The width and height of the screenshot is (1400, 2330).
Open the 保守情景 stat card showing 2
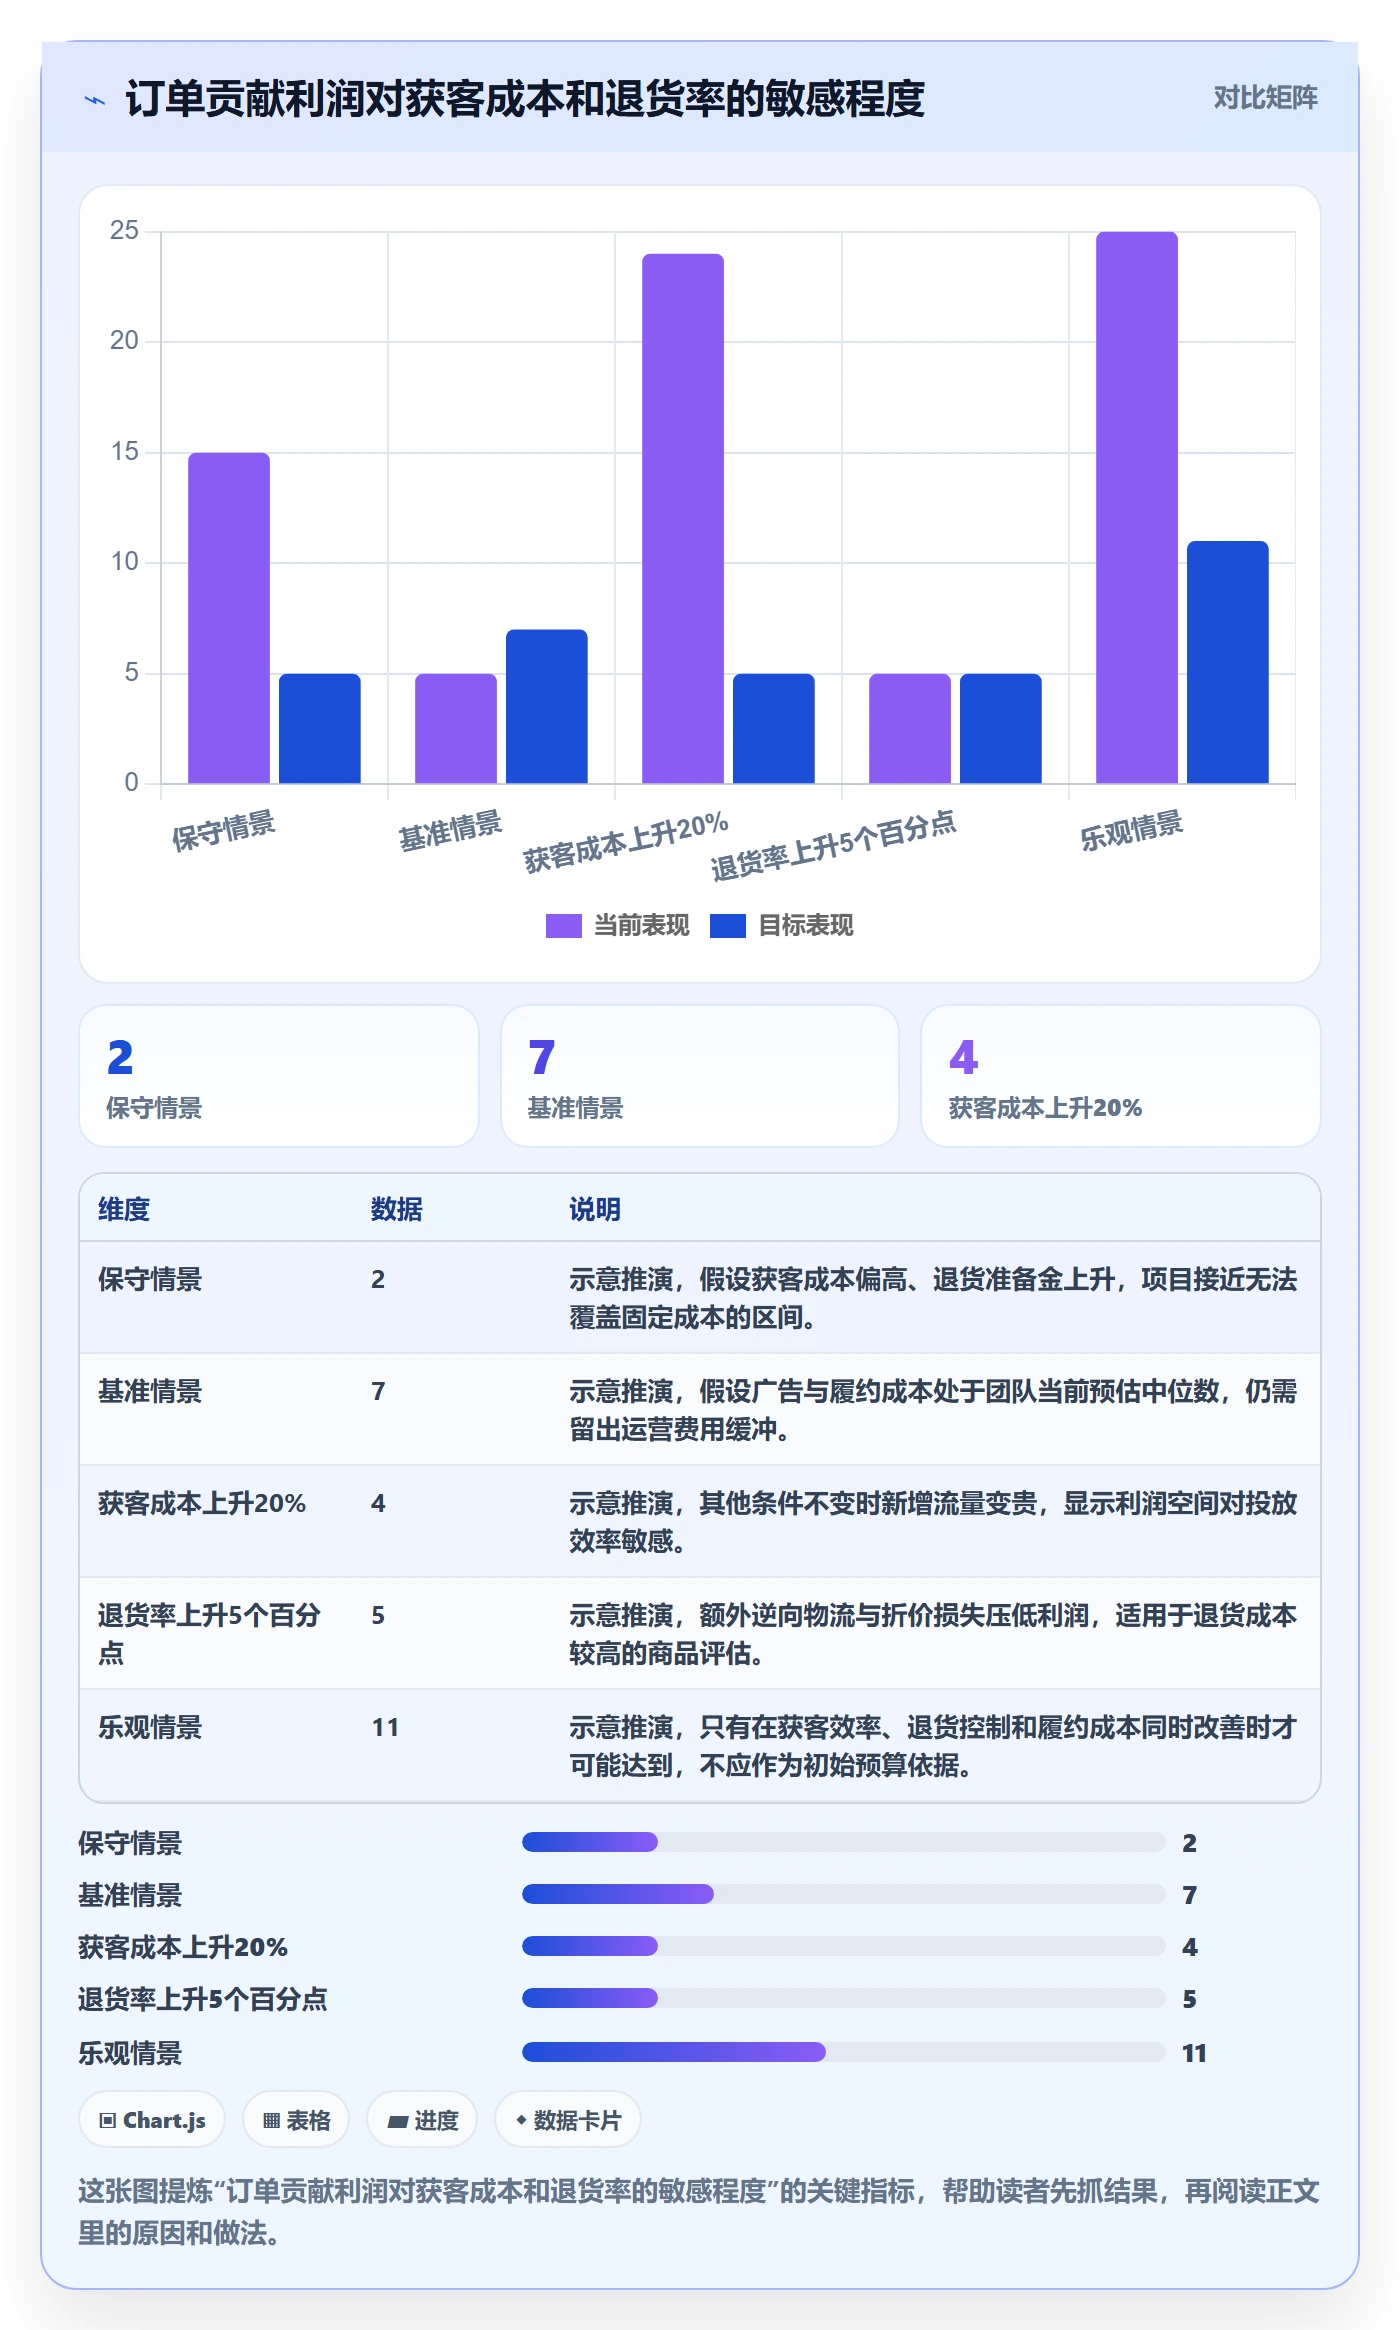coord(279,1076)
